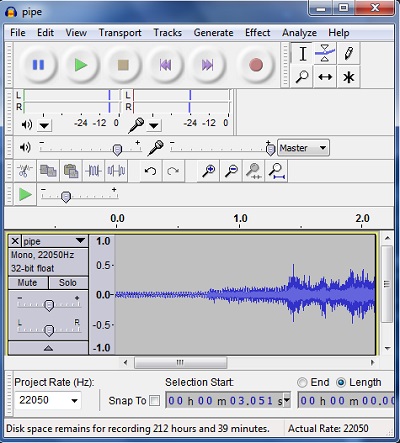Viewport: 400px width, 443px height.
Task: Open the Effect menu
Action: tap(258, 33)
